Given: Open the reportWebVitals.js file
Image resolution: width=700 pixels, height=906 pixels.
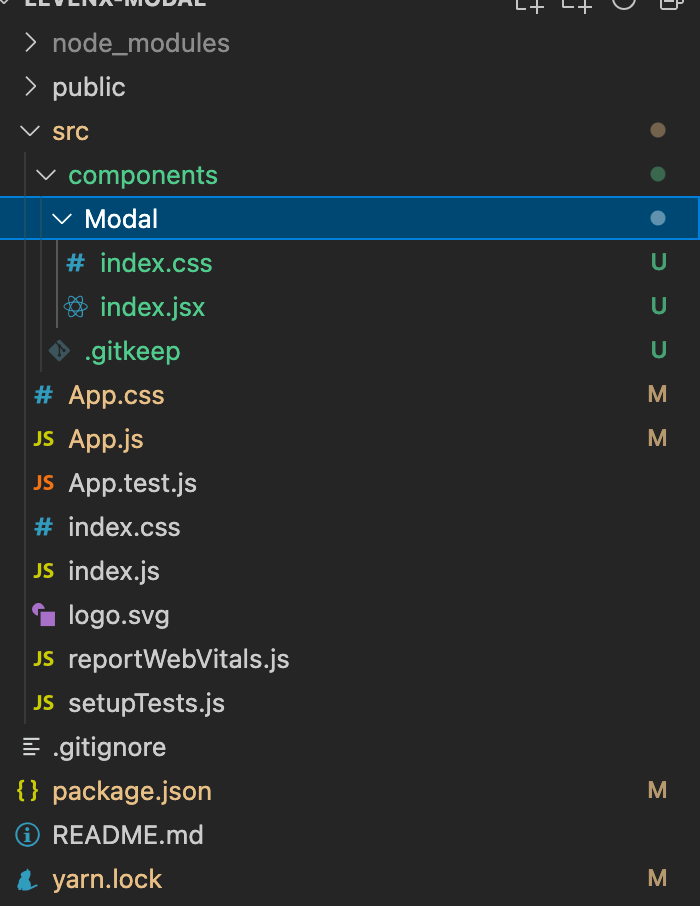Looking at the screenshot, I should [x=178, y=659].
